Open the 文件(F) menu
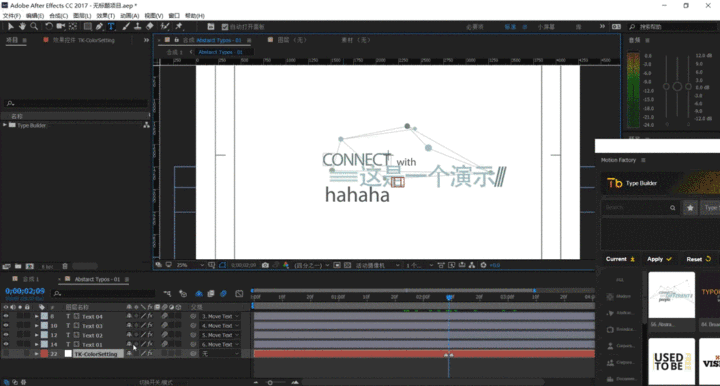 pyautogui.click(x=11, y=16)
